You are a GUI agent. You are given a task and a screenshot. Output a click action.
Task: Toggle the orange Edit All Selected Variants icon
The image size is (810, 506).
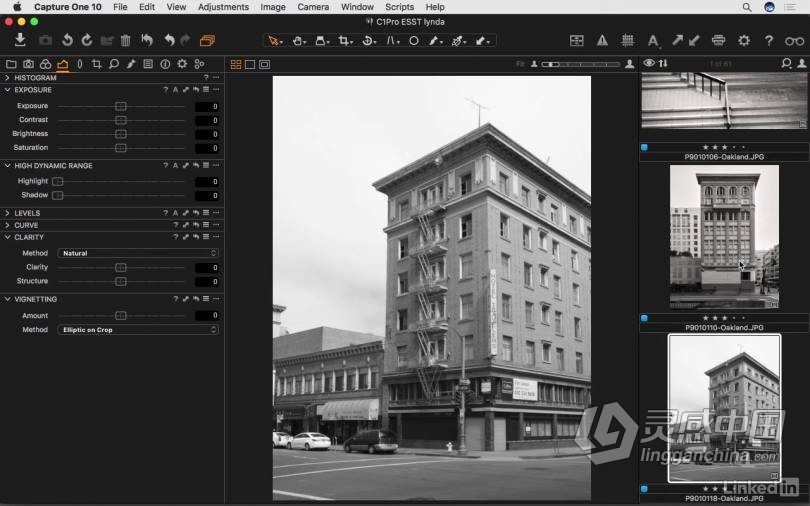click(208, 40)
